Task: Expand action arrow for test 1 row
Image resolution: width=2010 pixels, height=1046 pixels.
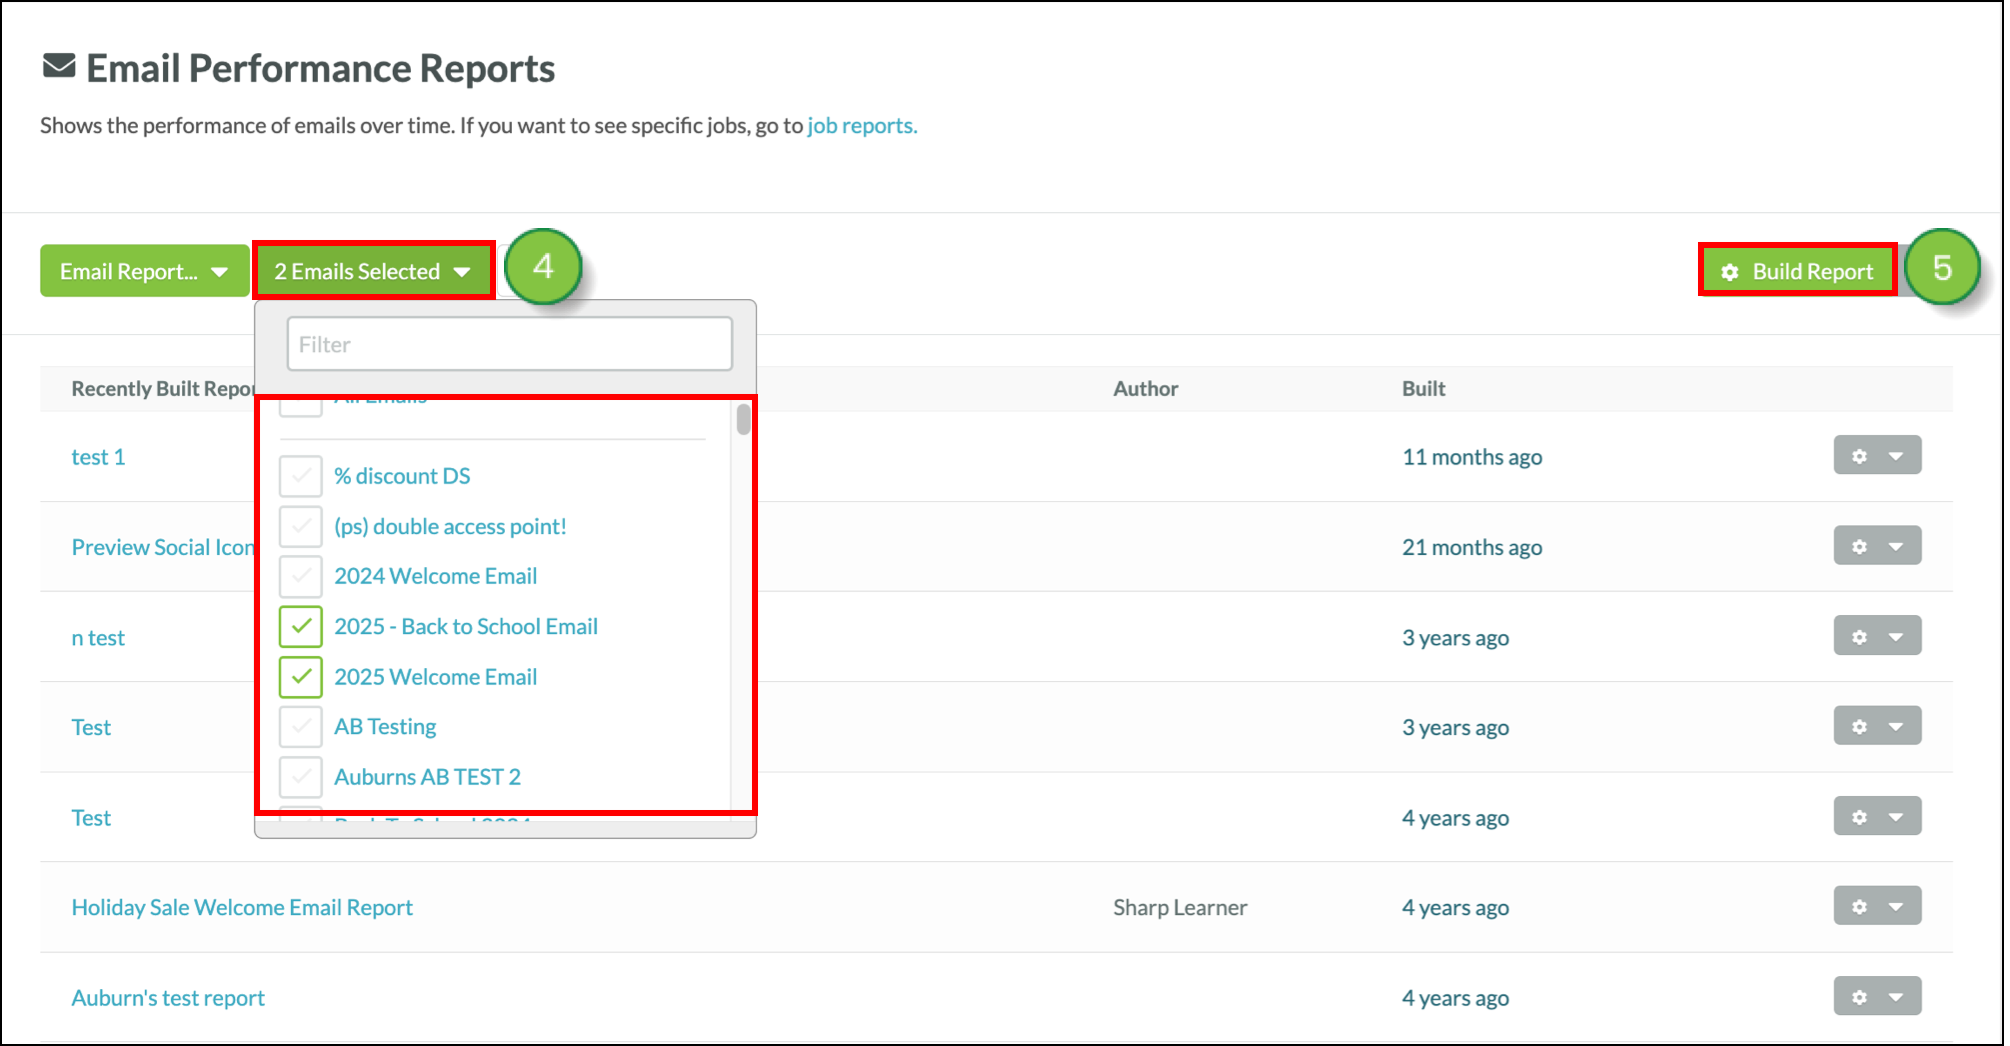Action: [1896, 456]
